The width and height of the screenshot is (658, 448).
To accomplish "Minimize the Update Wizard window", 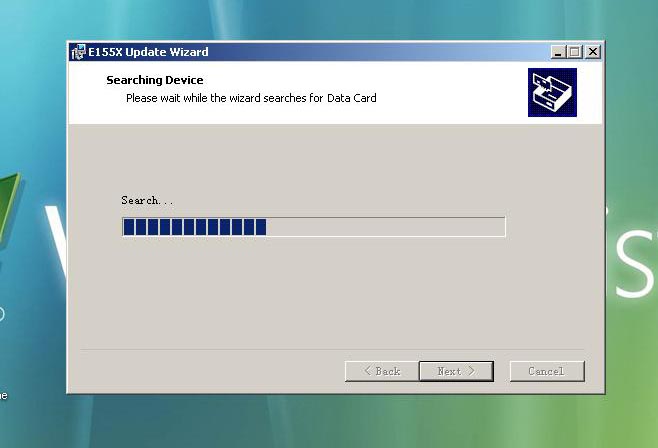I will [558, 52].
